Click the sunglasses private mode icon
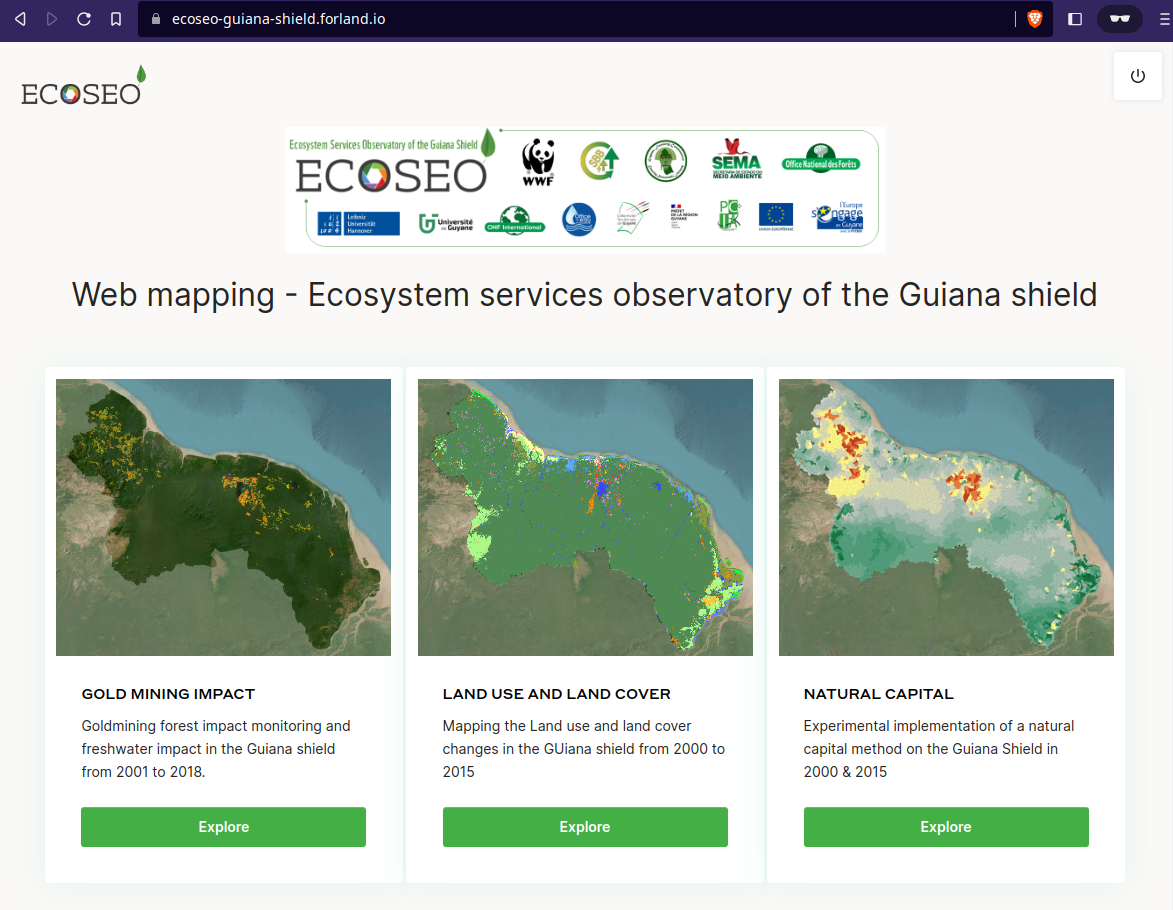 (1119, 19)
